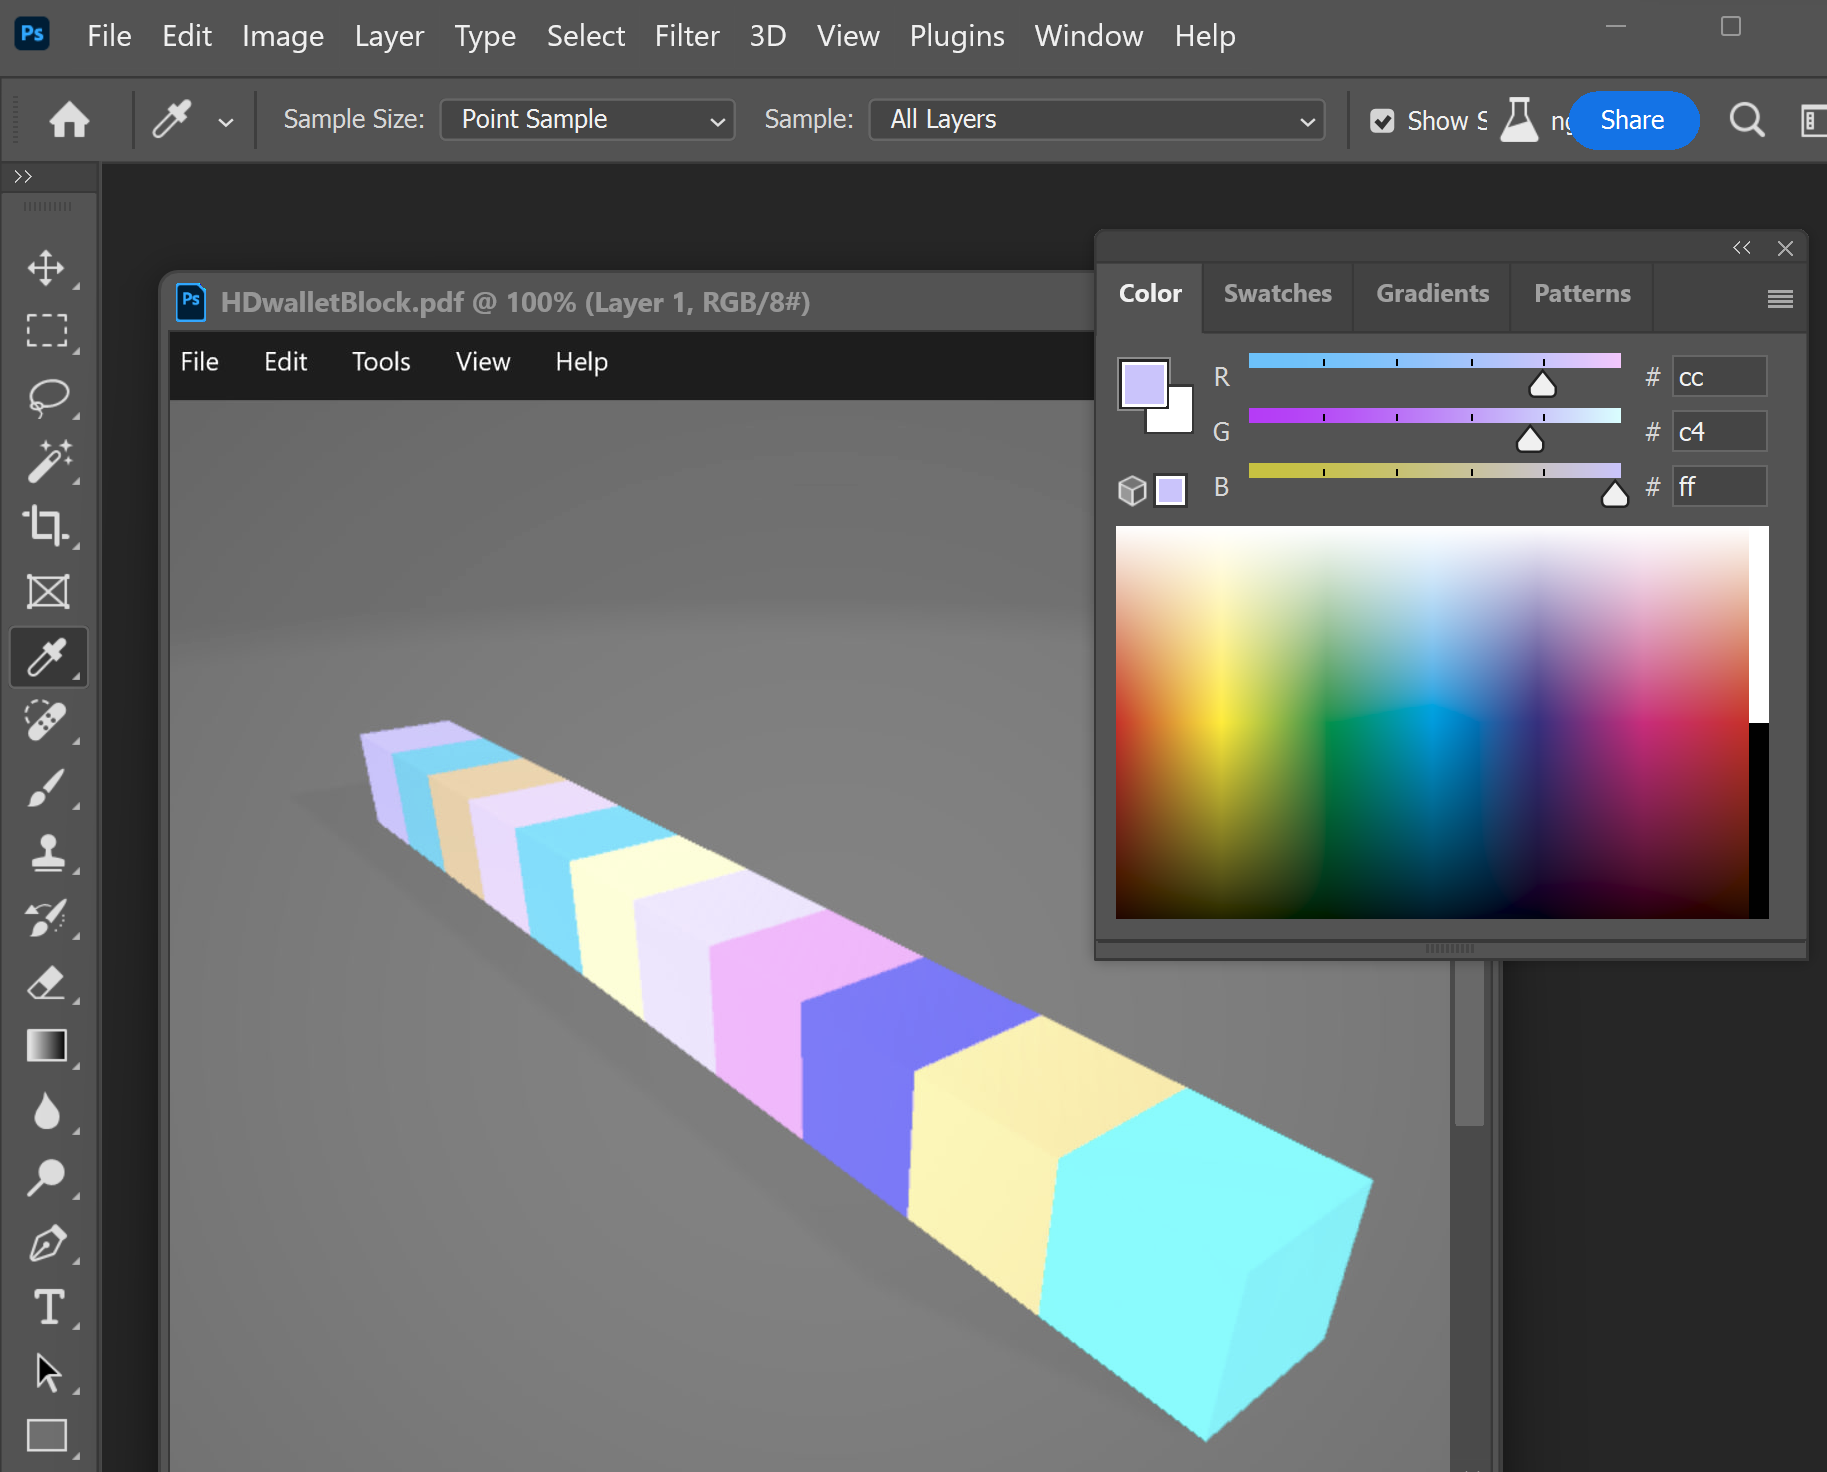Open the Plugins menu
Viewport: 1827px width, 1472px height.
click(957, 36)
